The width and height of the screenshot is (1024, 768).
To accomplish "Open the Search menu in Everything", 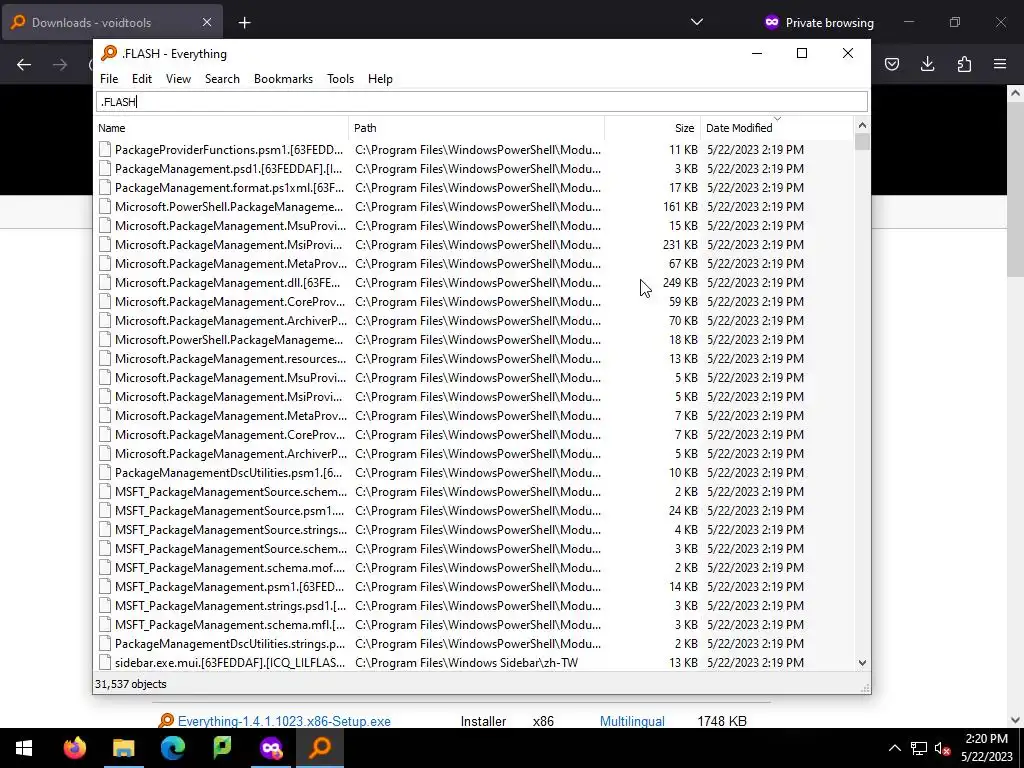I will pos(222,79).
